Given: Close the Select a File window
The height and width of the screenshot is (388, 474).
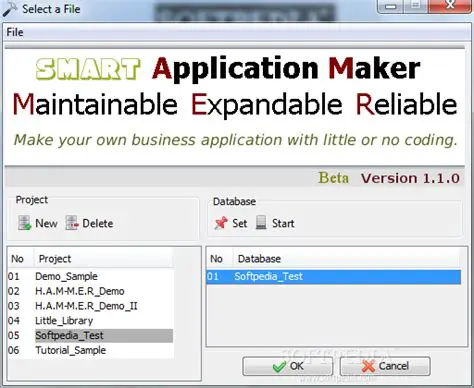Looking at the screenshot, I should pyautogui.click(x=450, y=6).
